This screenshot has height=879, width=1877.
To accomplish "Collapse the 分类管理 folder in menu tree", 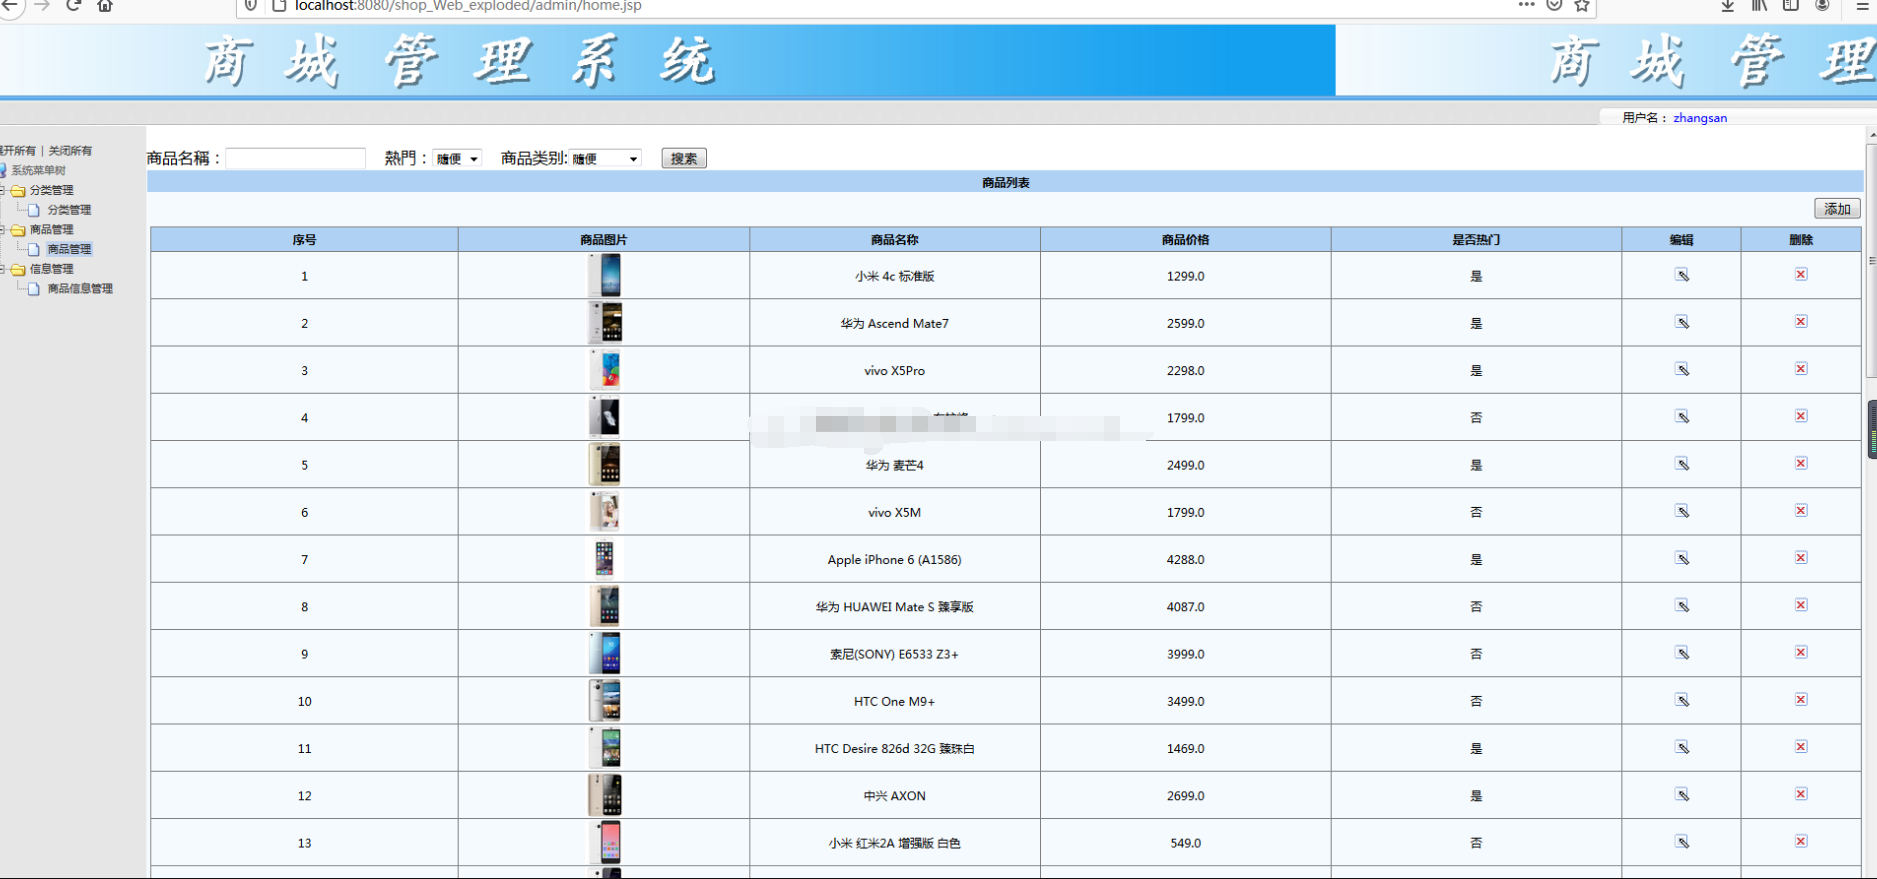I will 3,190.
